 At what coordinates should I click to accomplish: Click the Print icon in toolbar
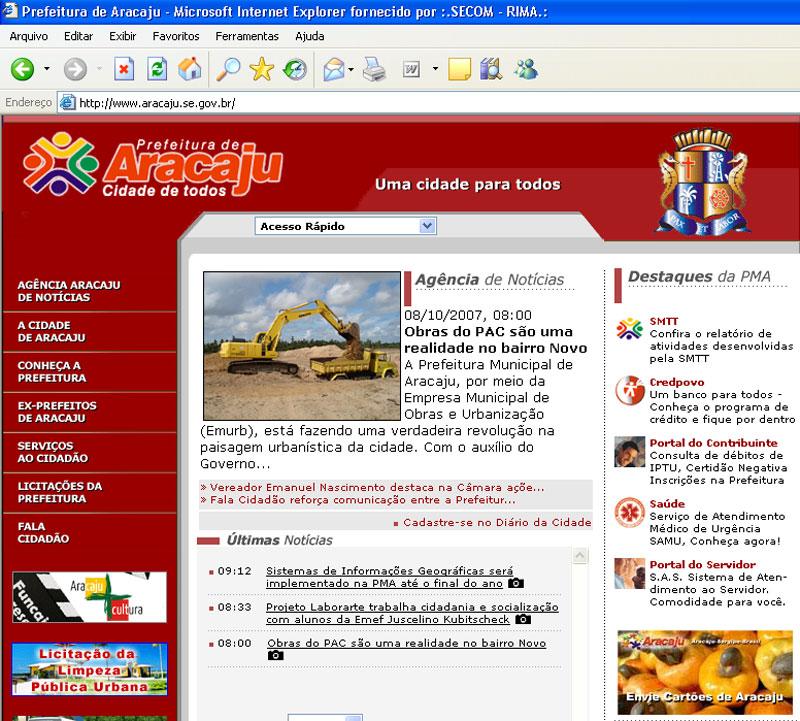374,69
